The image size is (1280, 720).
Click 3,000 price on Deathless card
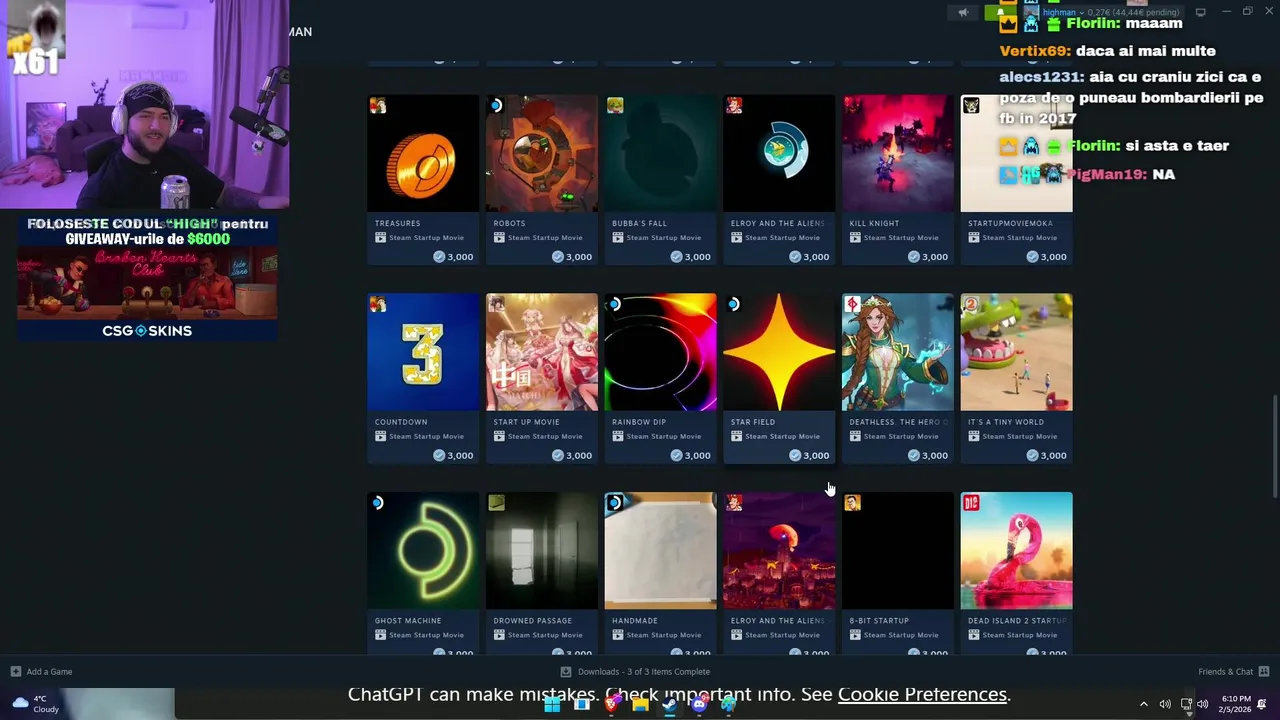coord(935,455)
